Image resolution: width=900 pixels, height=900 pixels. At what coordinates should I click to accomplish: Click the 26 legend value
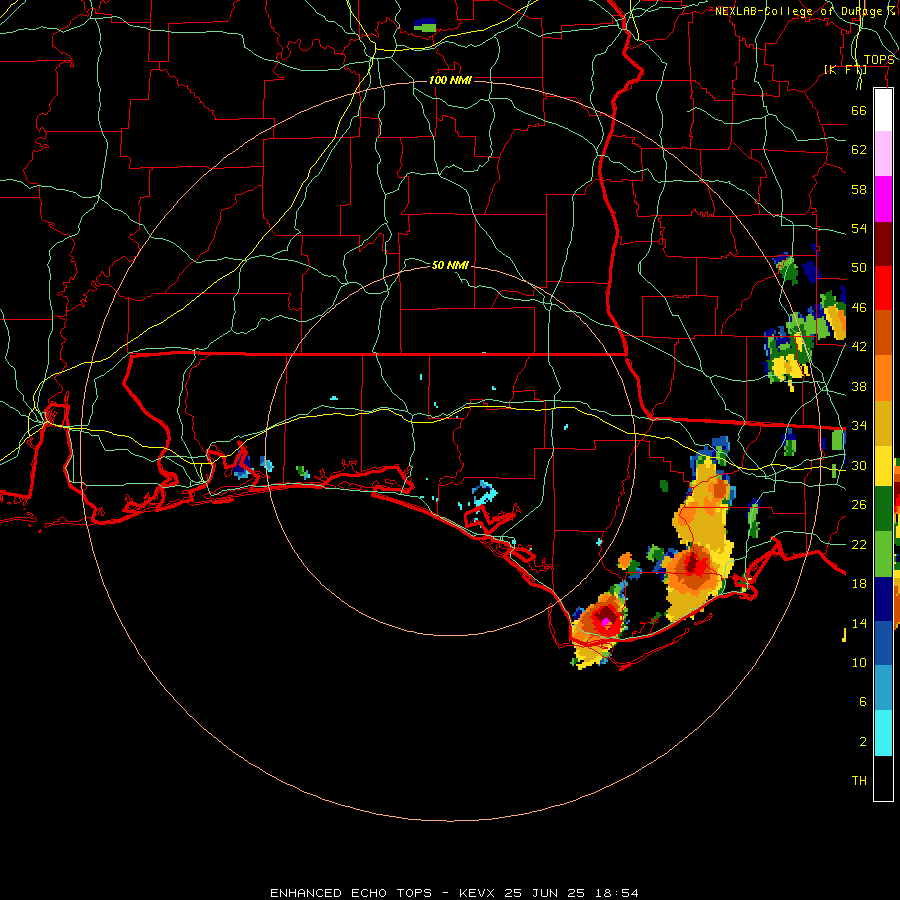859,505
